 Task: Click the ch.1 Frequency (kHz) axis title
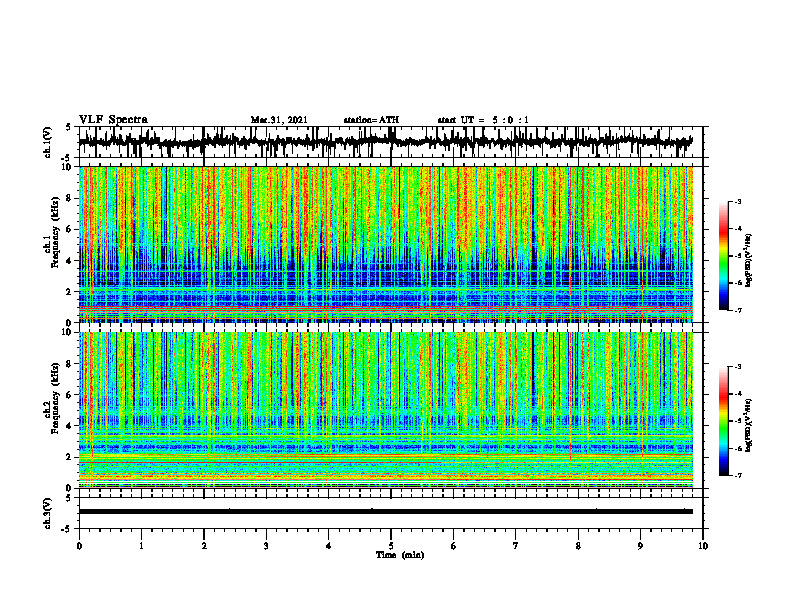(x=51, y=234)
